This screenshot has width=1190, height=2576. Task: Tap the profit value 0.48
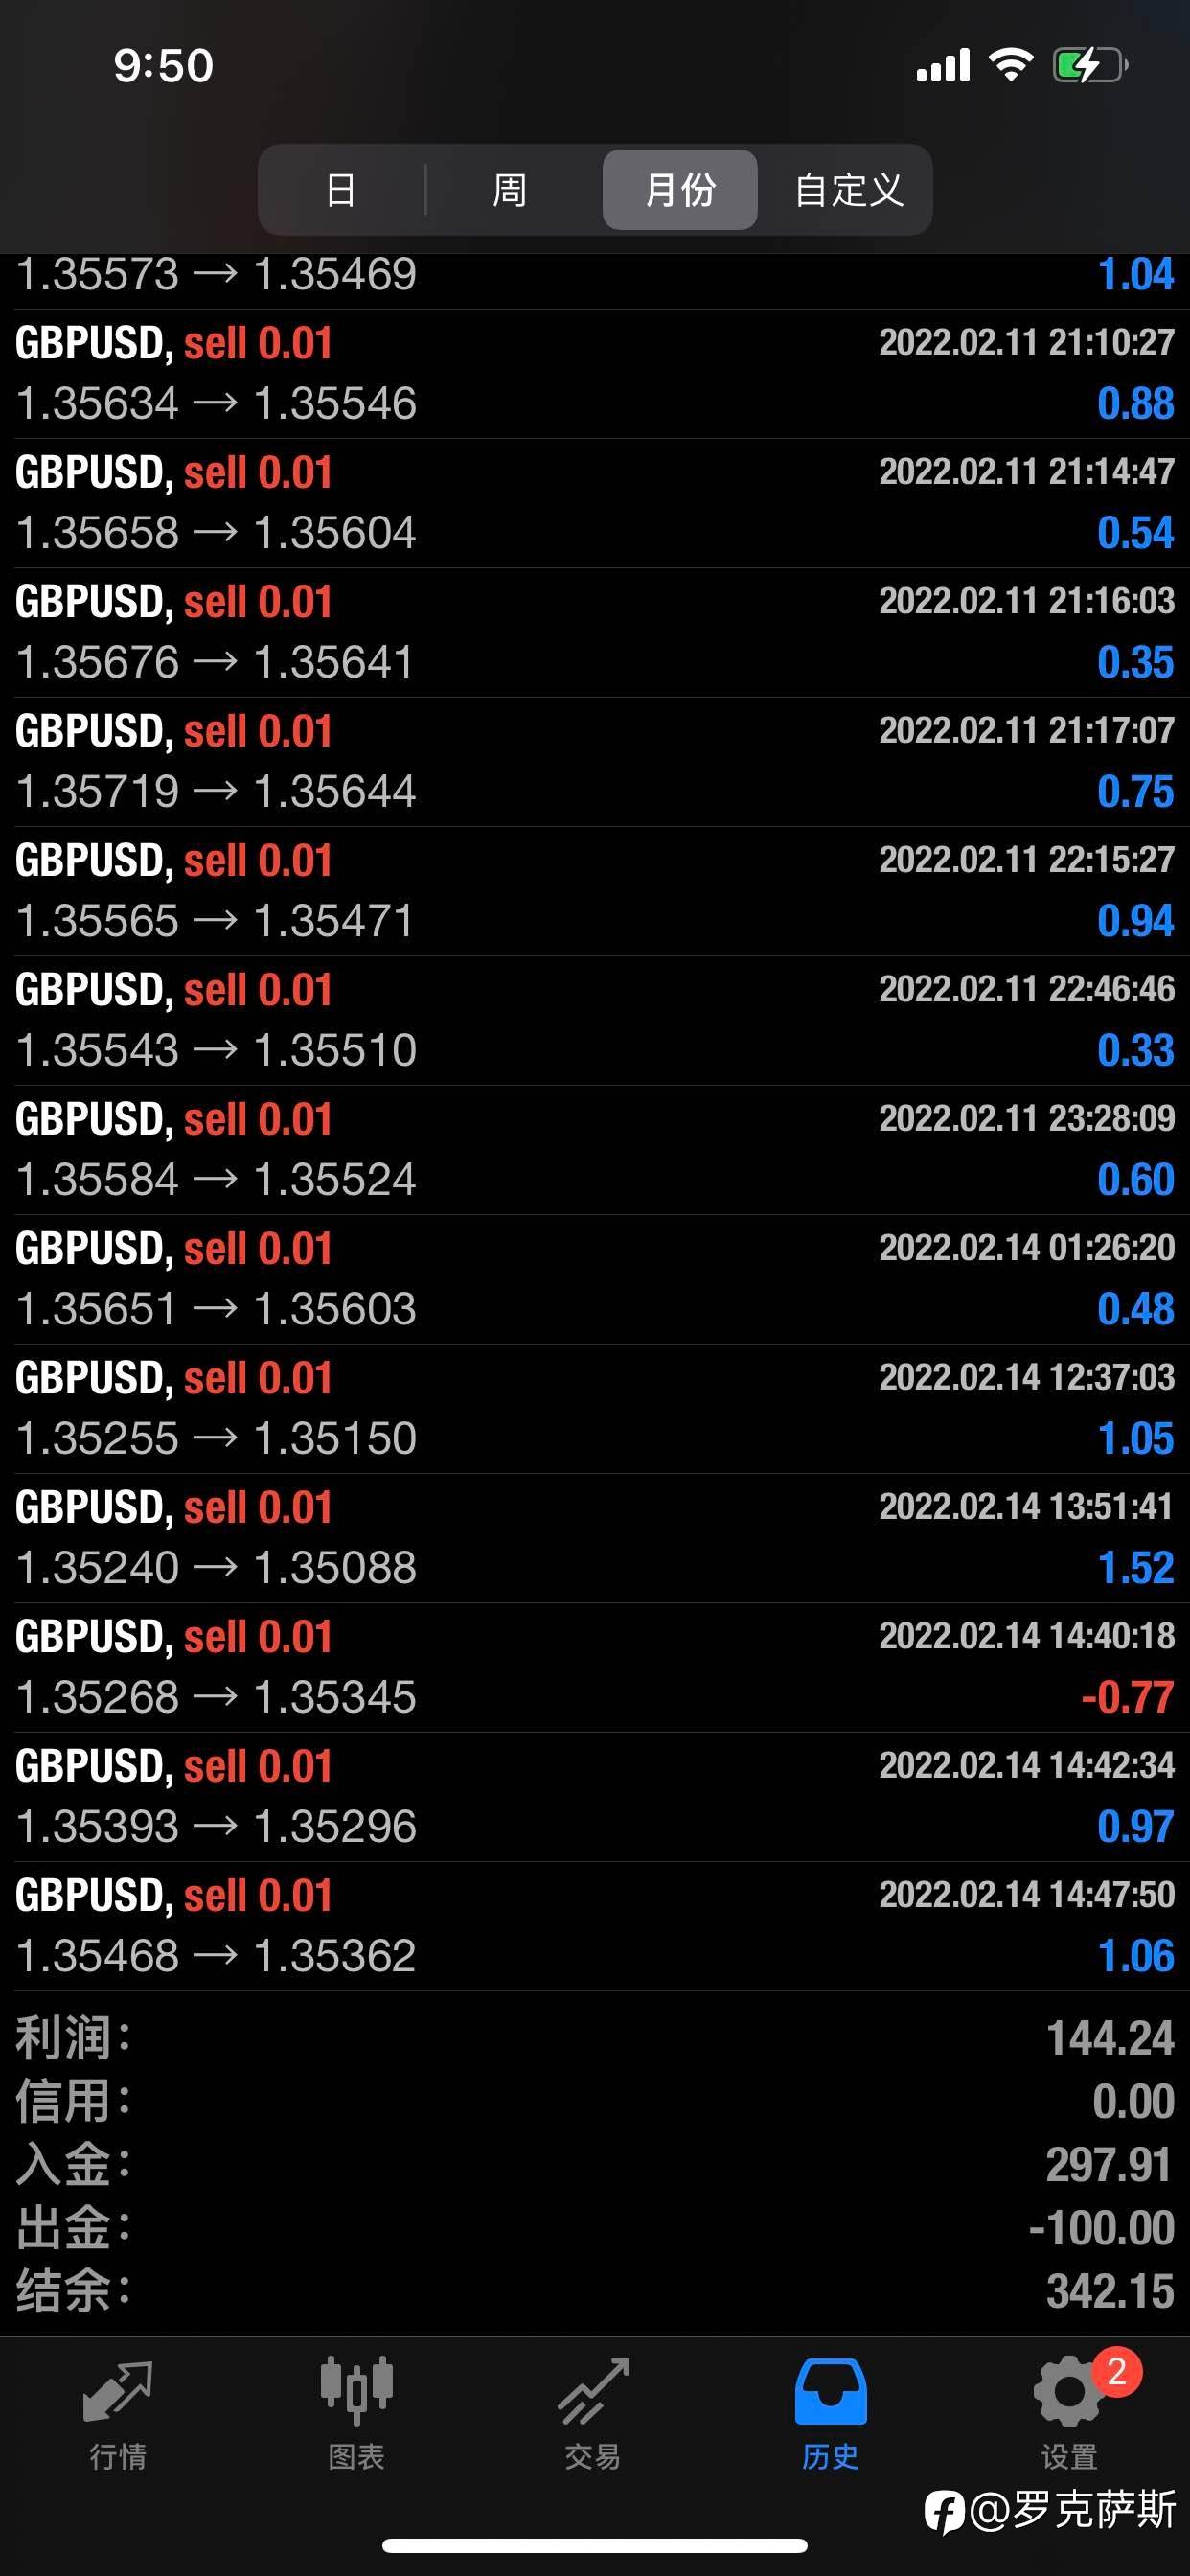(x=1135, y=1309)
